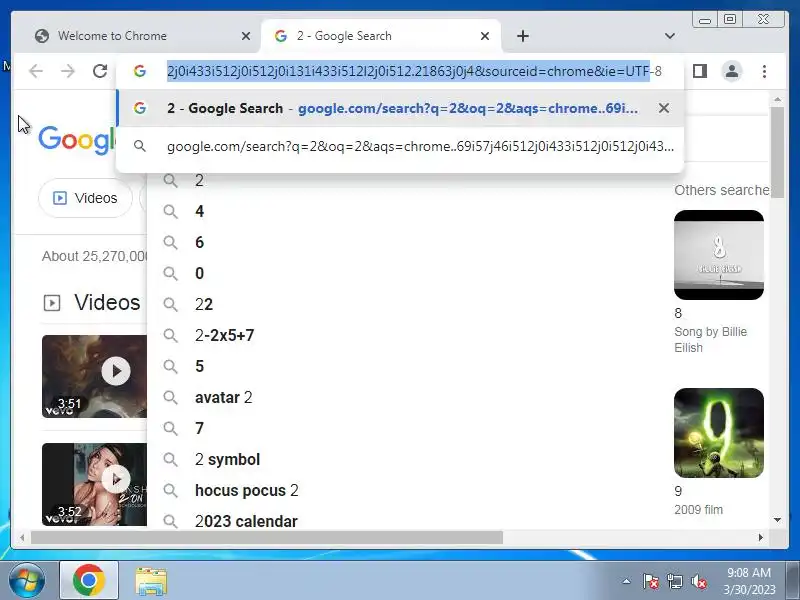Expand the tab search chevron
The height and width of the screenshot is (600, 800).
coord(670,36)
